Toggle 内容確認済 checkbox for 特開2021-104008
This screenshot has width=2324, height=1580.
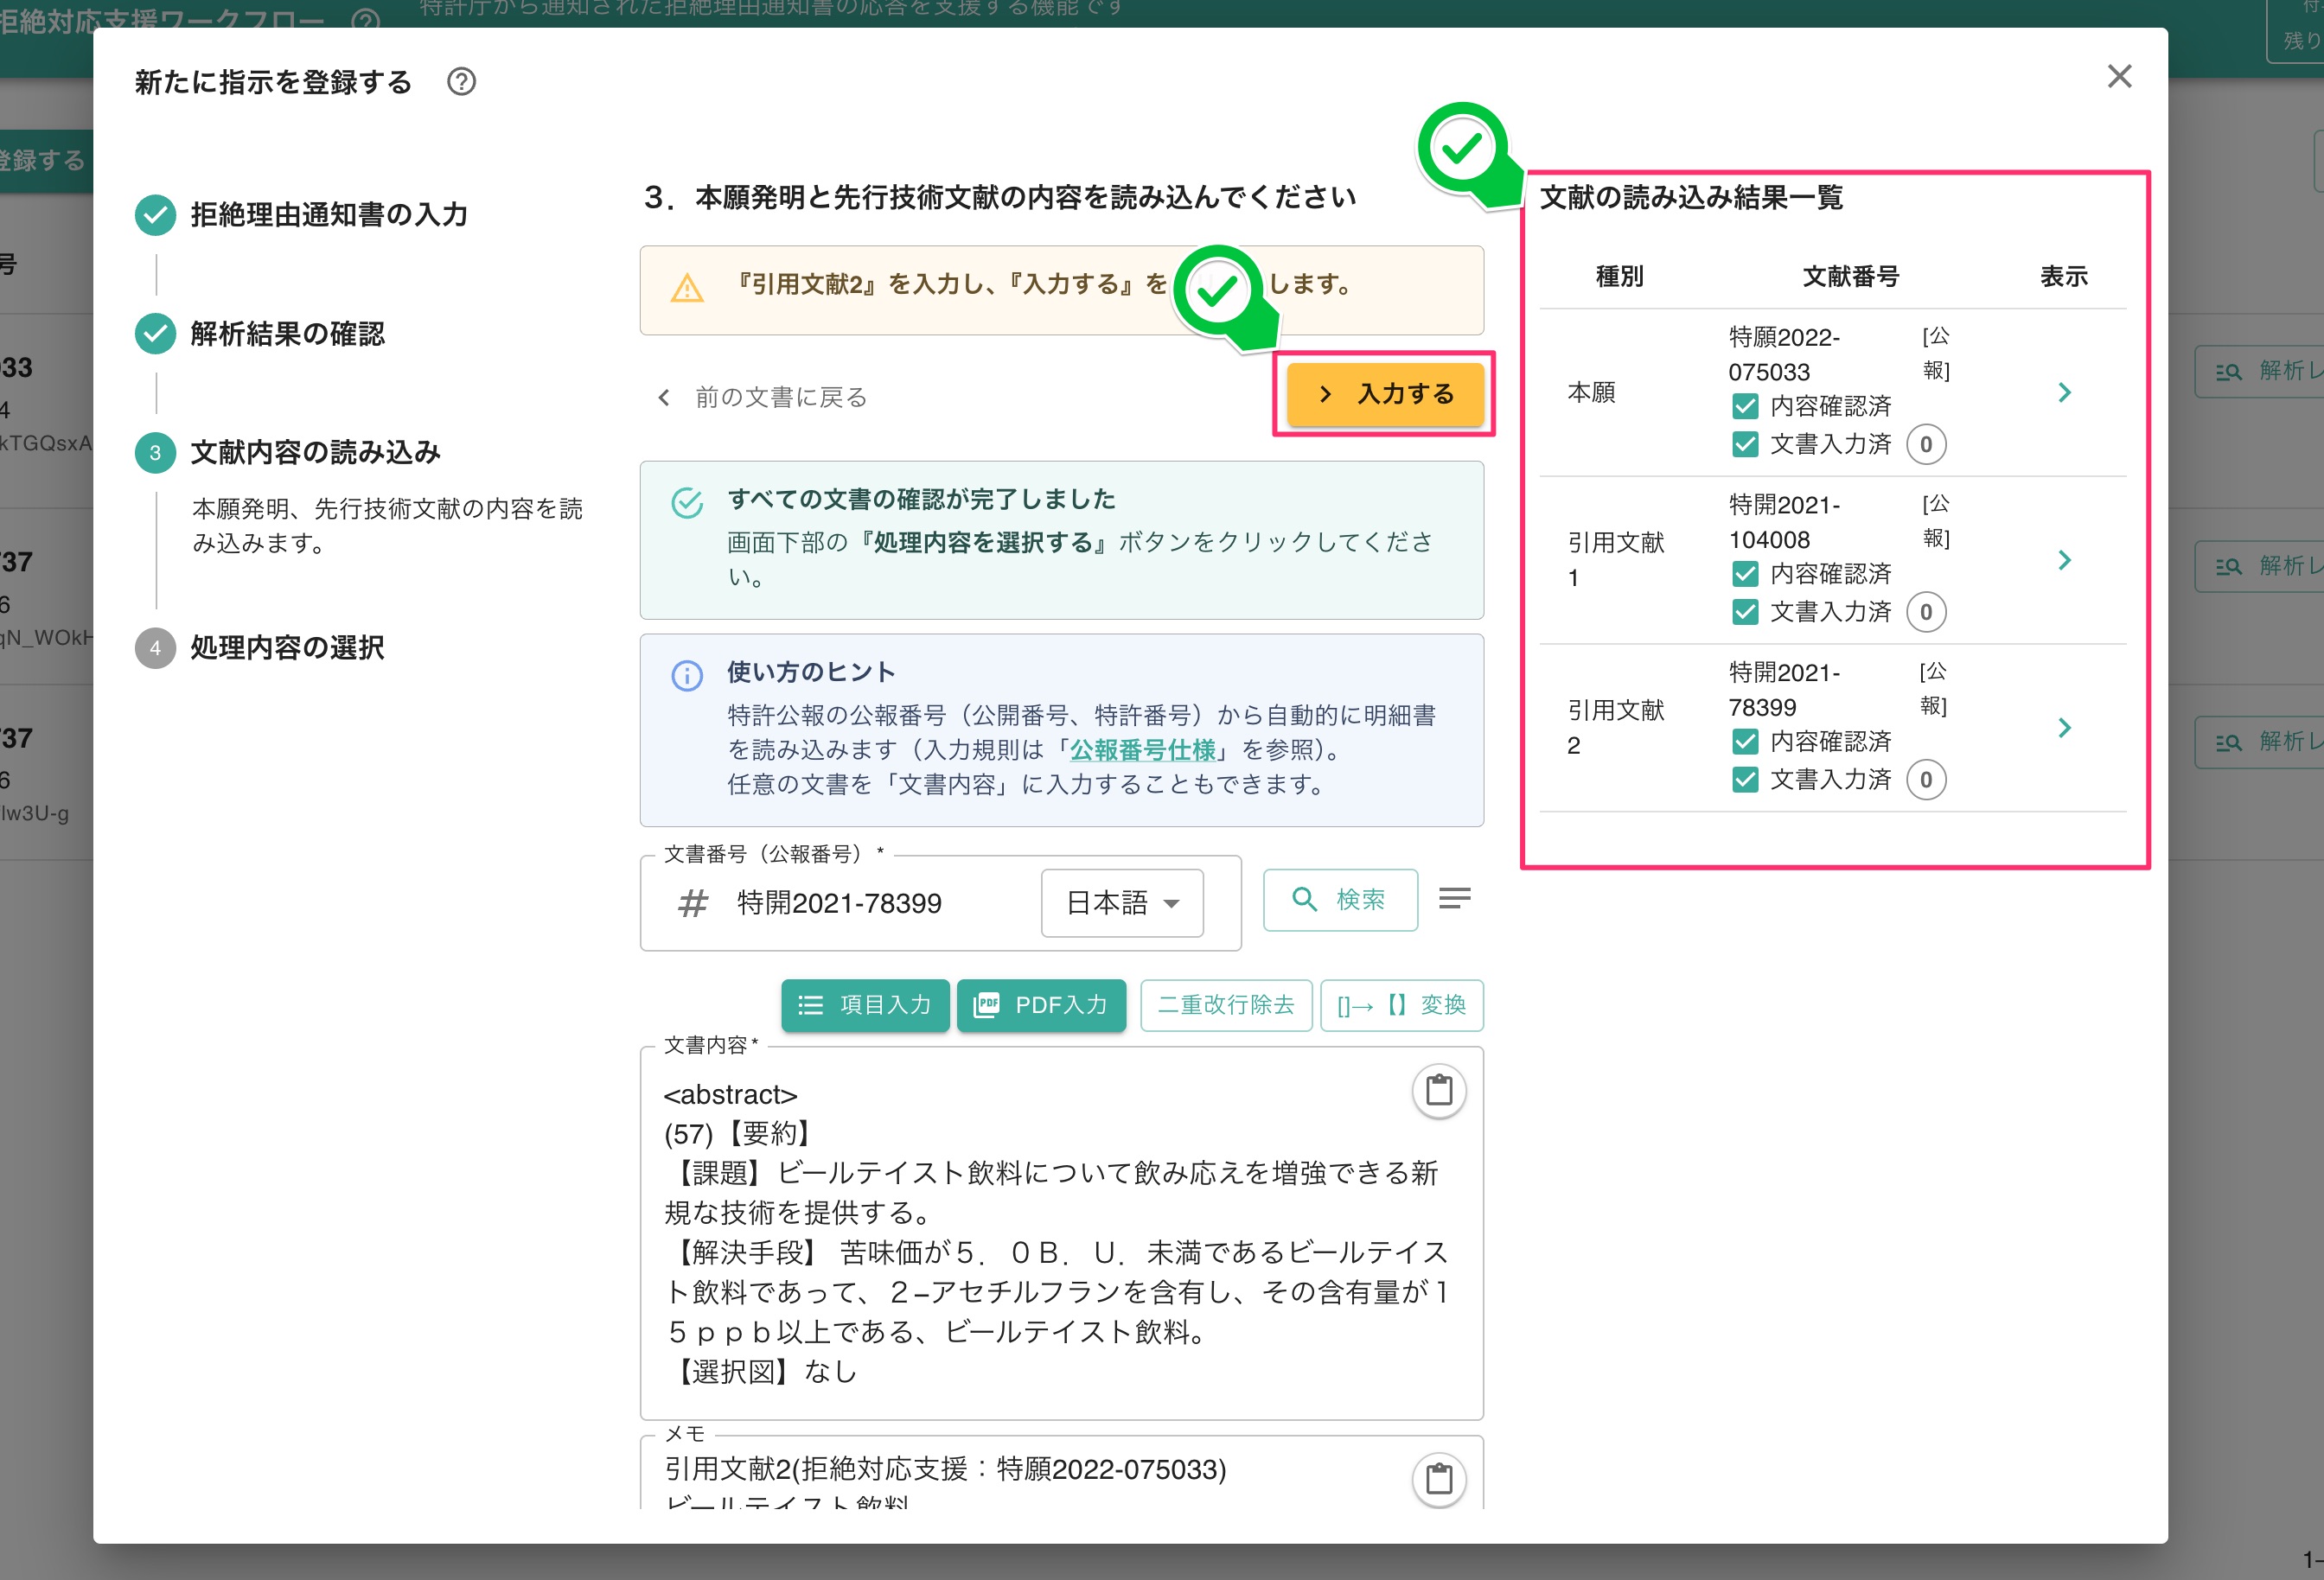(1745, 574)
